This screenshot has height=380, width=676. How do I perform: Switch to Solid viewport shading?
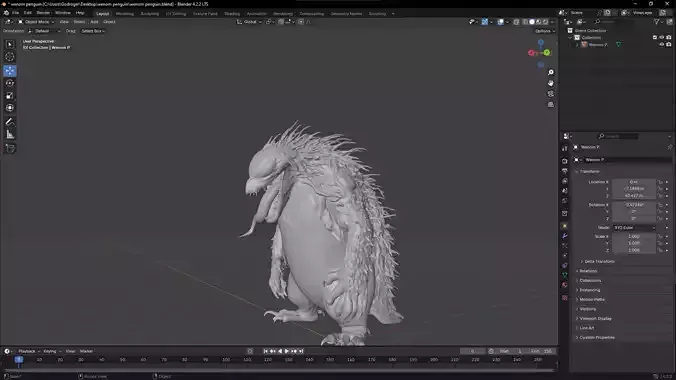532,22
